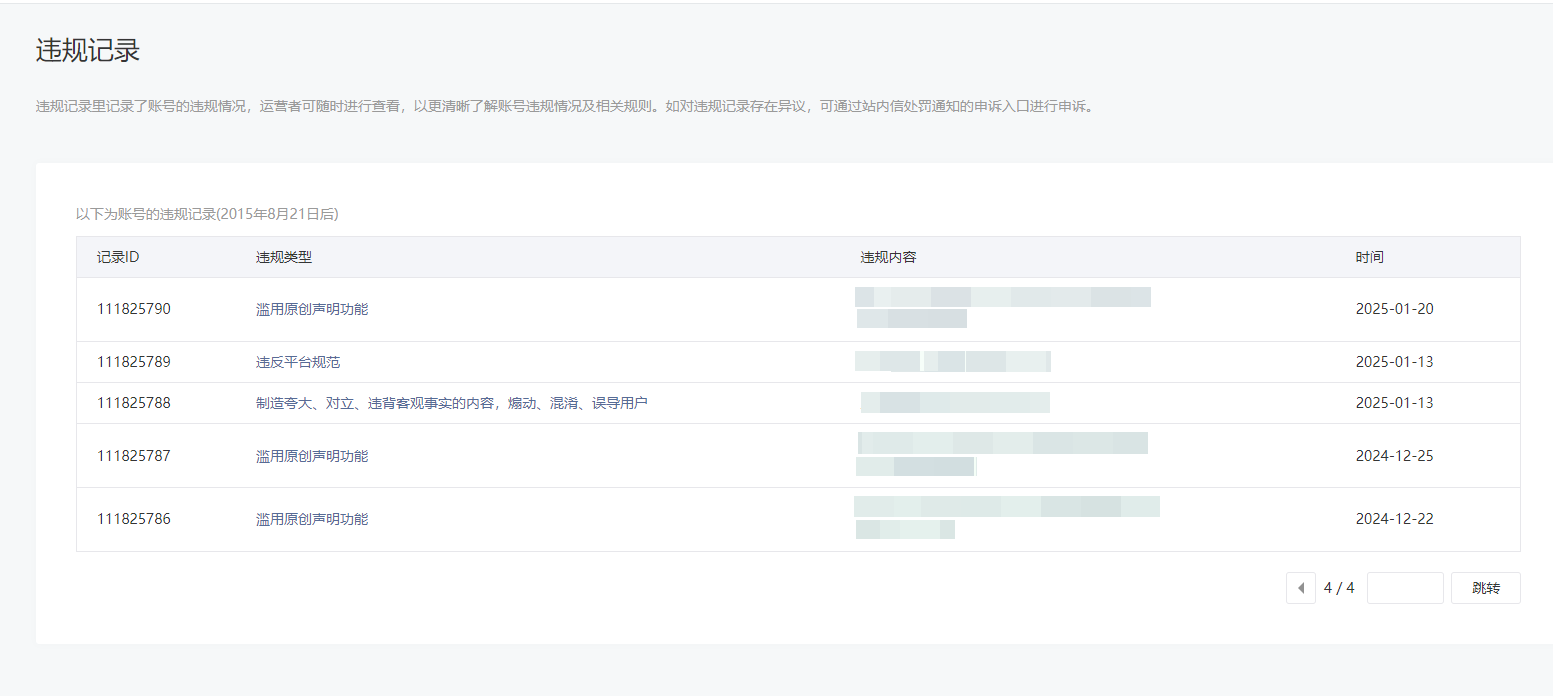Select record ID 111825787

click(134, 456)
